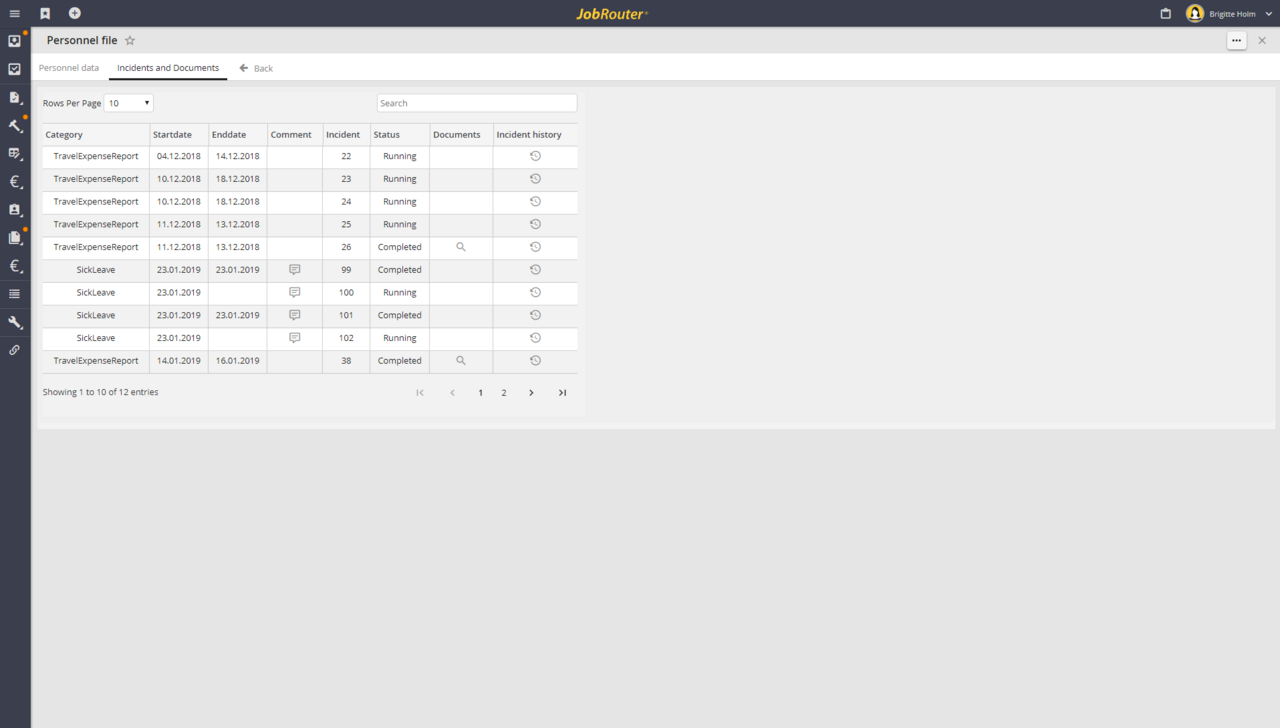Click the bookmark icon in the top bar

tap(44, 13)
